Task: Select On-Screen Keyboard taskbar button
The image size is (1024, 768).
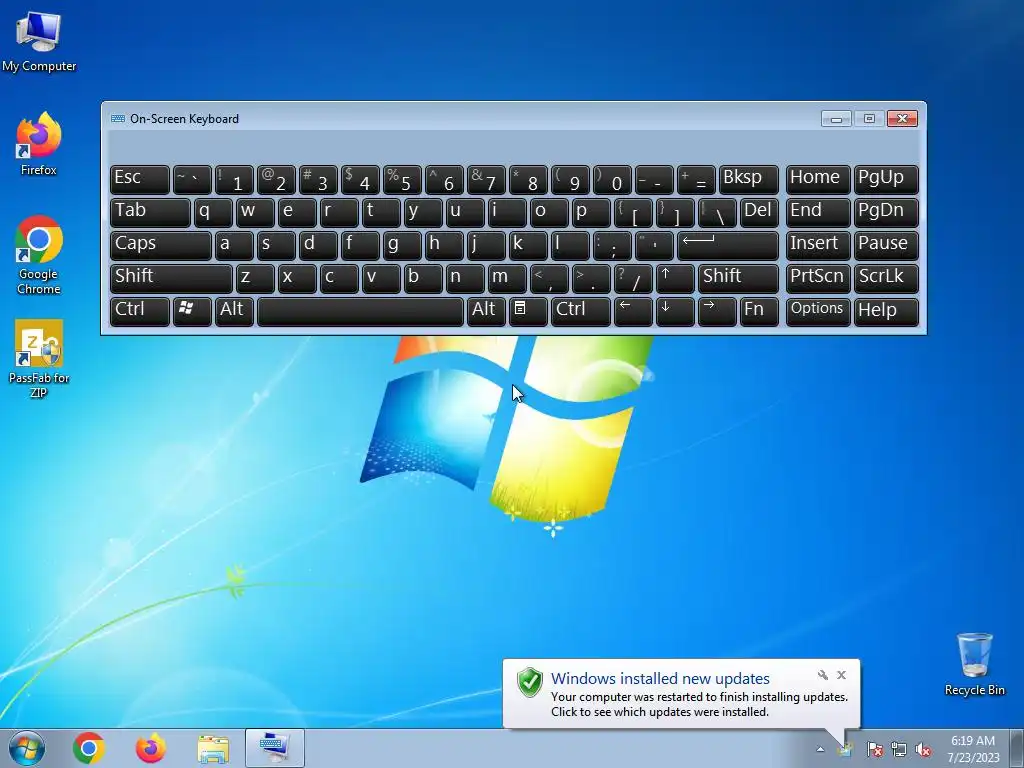Action: 274,748
